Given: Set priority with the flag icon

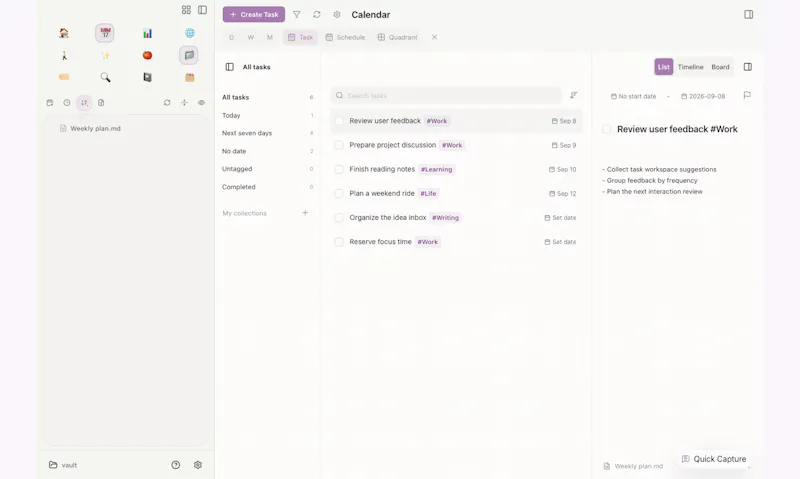Looking at the screenshot, I should coord(747,95).
